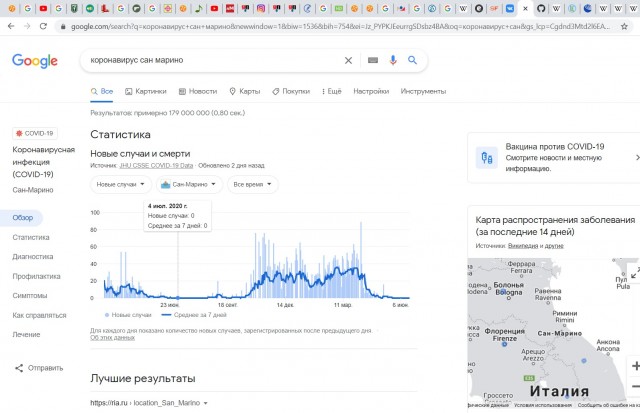
Task: Switch to the Instagram browser tab
Action: pos(261,8)
